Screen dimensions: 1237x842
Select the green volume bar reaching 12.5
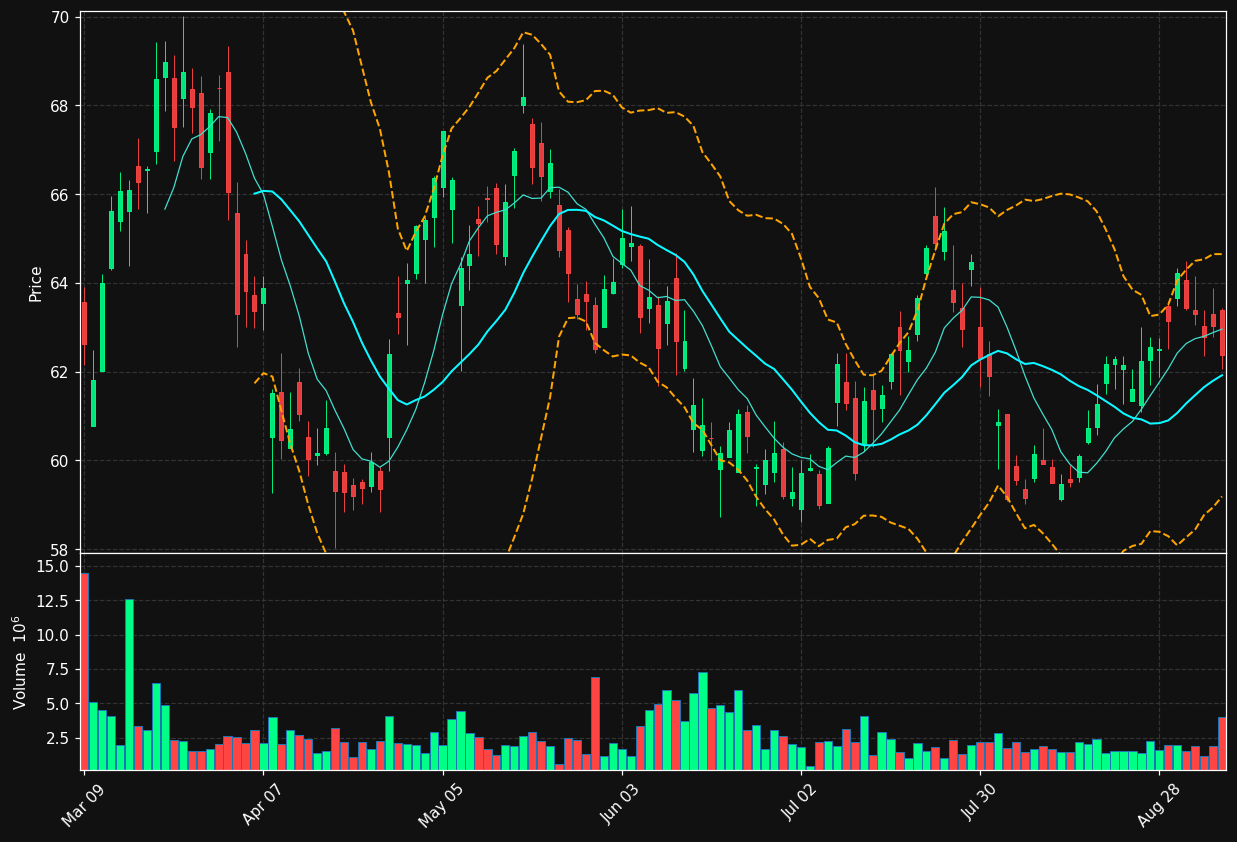point(129,684)
